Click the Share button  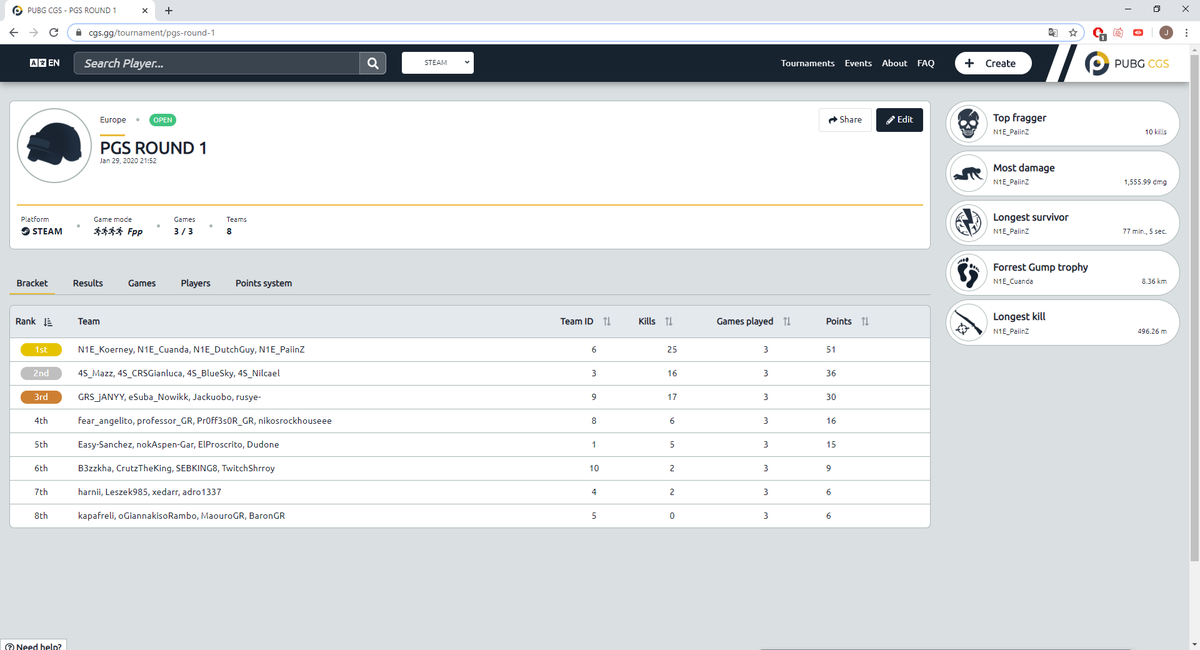pos(845,120)
